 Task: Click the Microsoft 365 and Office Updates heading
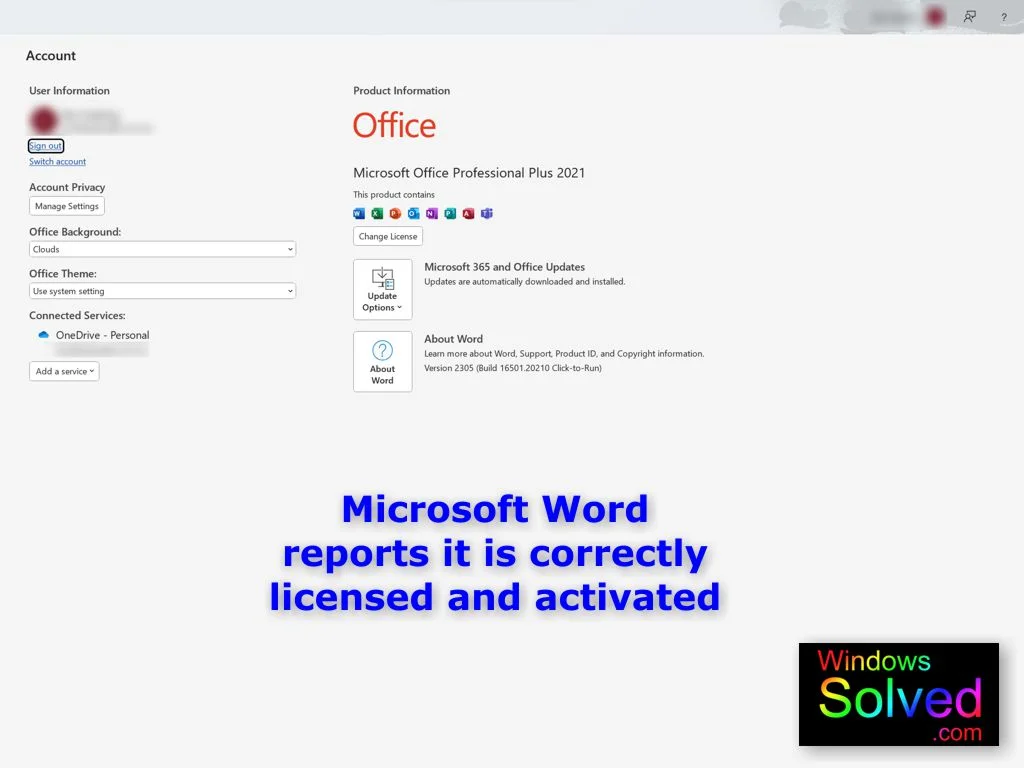(504, 266)
